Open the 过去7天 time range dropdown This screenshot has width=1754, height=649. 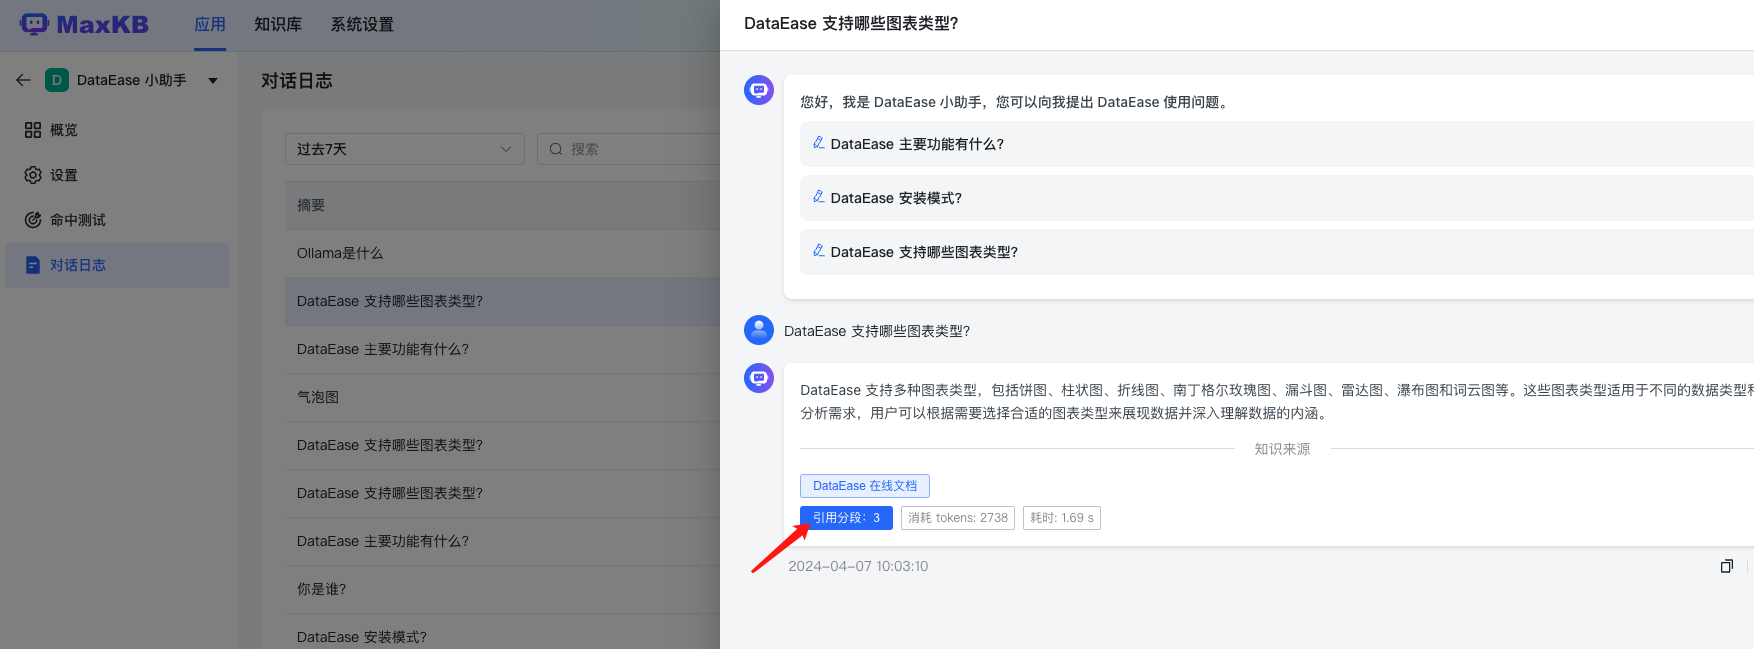point(404,149)
